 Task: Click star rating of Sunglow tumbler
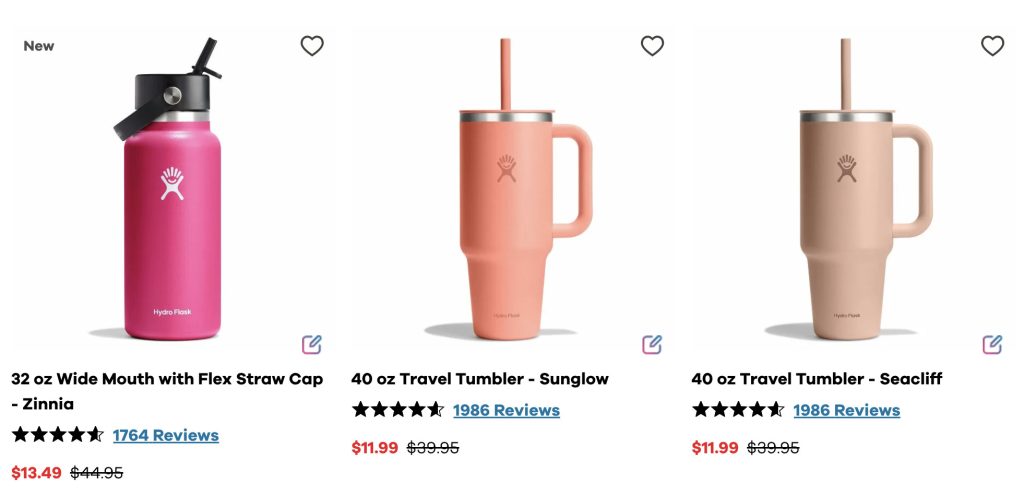click(x=398, y=410)
